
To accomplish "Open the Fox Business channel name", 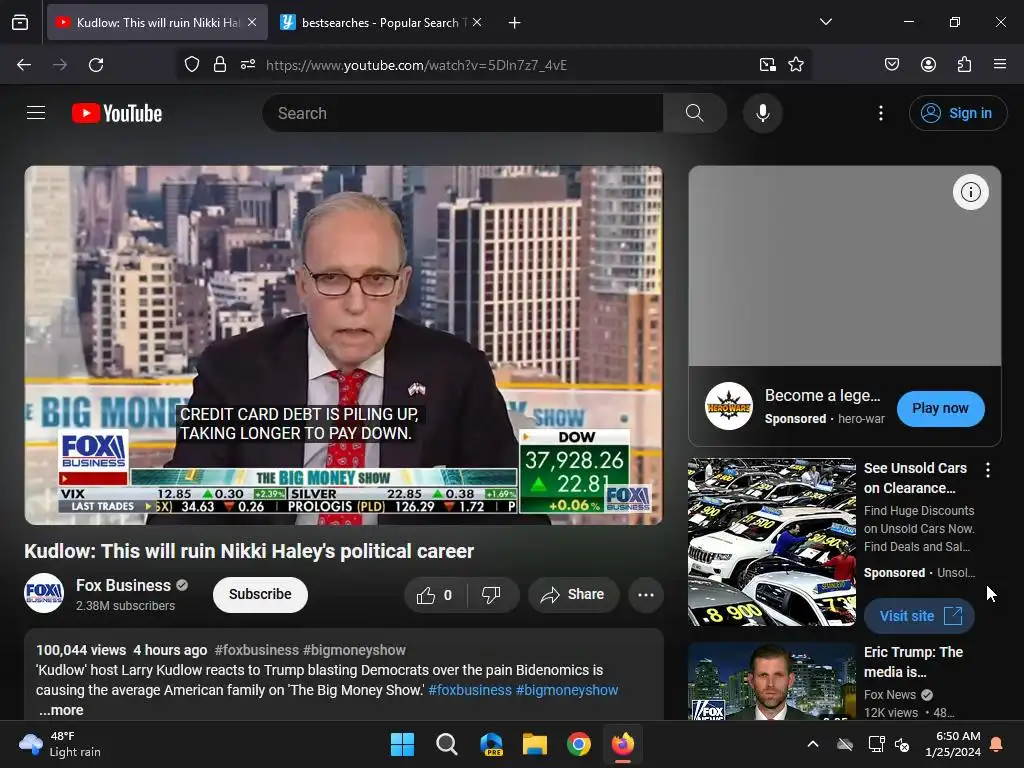I will 123,585.
